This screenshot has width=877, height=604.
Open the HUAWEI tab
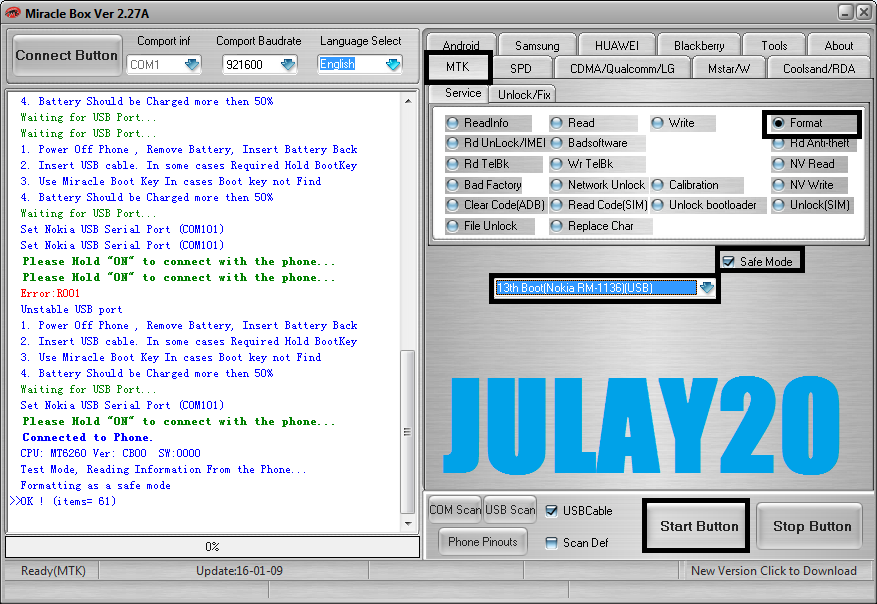pyautogui.click(x=616, y=45)
